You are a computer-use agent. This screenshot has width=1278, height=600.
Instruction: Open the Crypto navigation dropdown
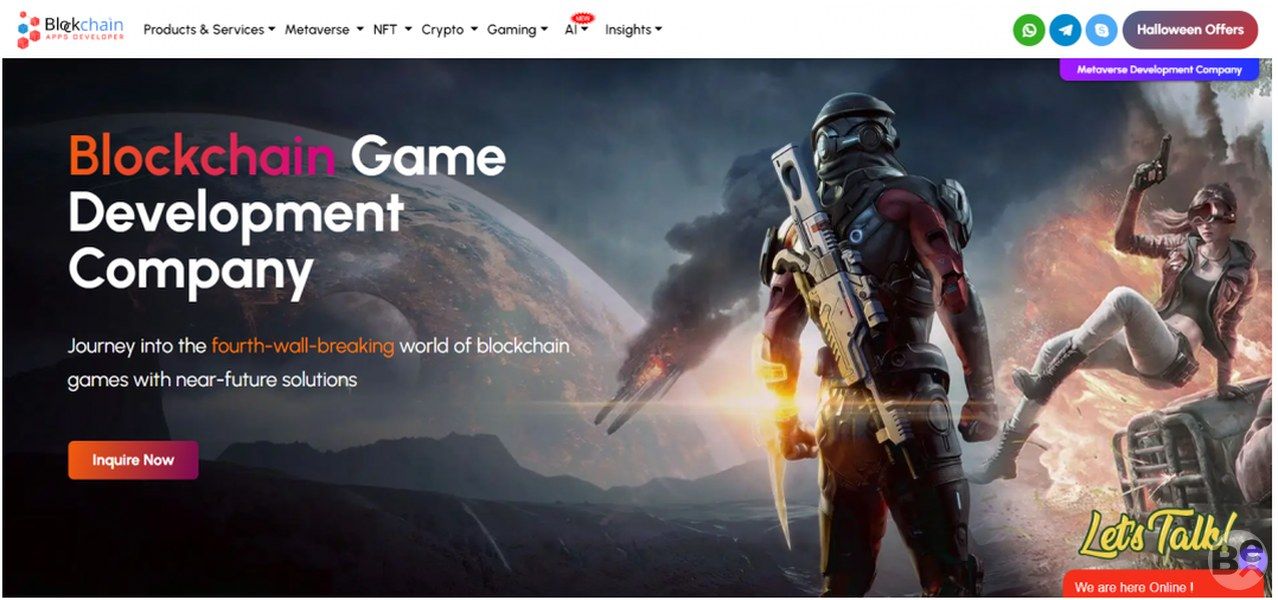pos(449,30)
